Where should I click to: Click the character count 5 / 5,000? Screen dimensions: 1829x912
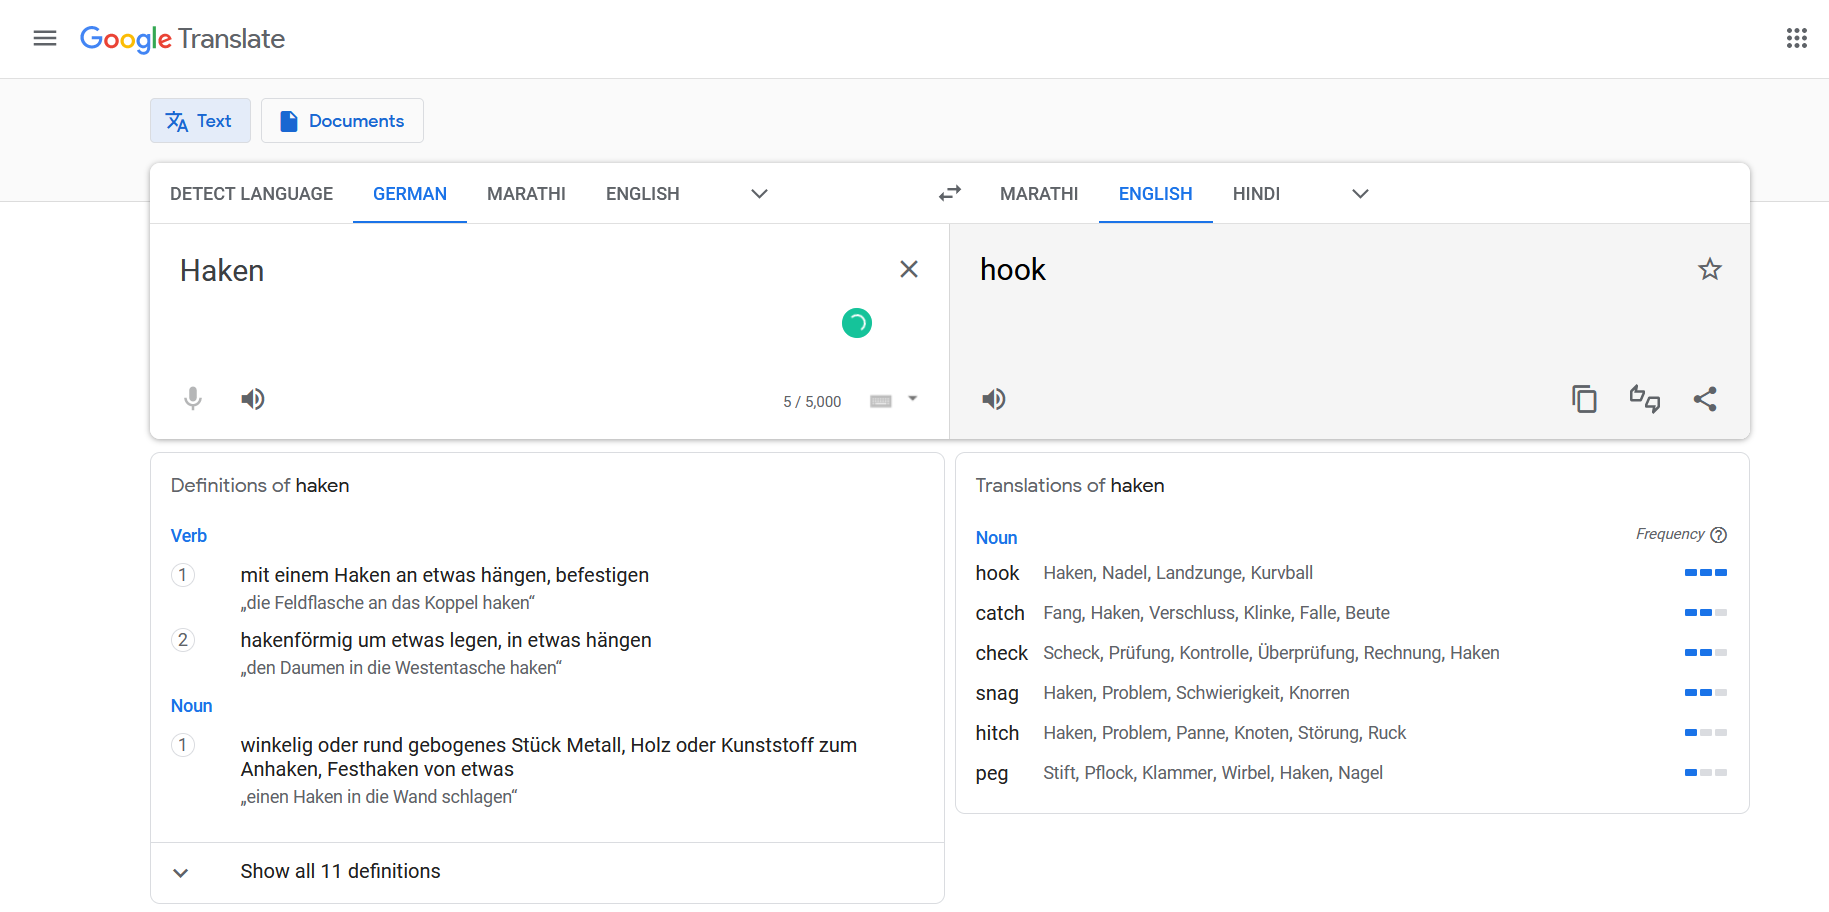tap(812, 402)
